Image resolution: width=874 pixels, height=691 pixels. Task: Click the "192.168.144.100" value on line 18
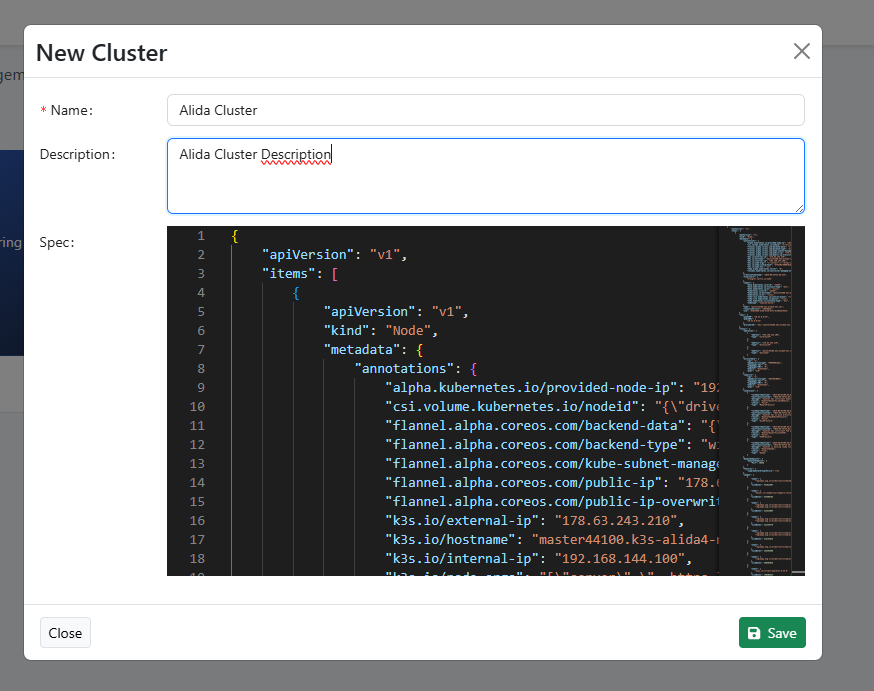click(x=619, y=558)
